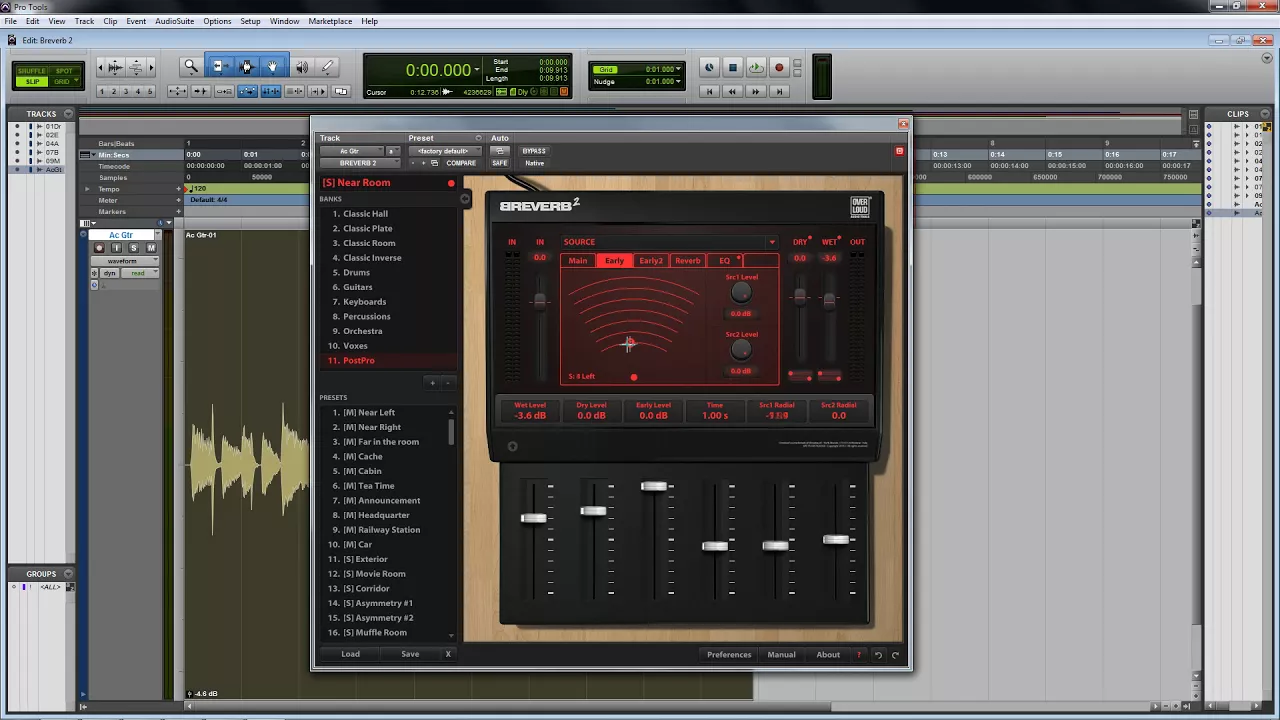Mute the Ac Gtr track
Image resolution: width=1280 pixels, height=720 pixels.
[151, 248]
